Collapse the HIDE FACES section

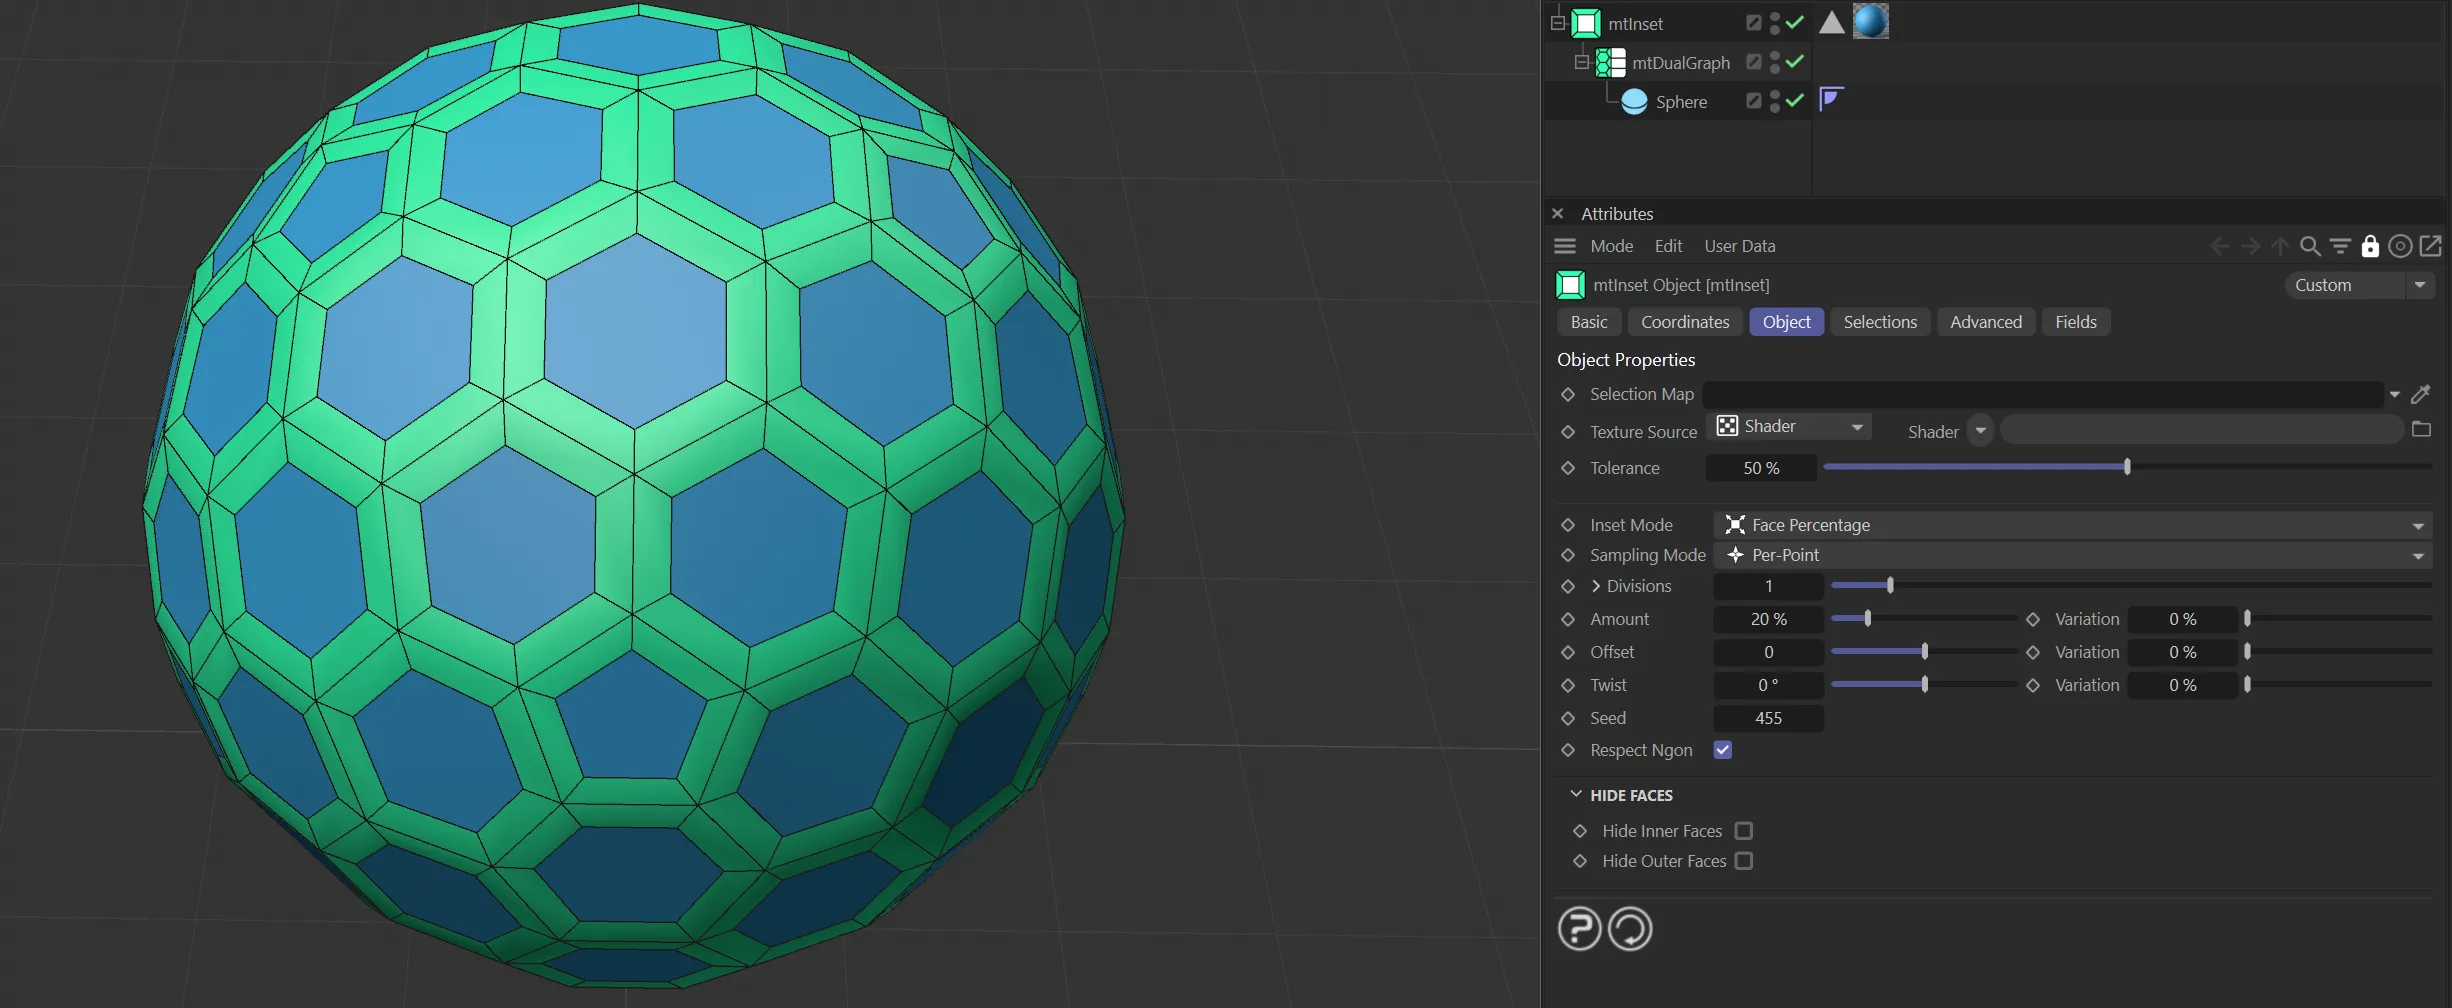pos(1576,795)
